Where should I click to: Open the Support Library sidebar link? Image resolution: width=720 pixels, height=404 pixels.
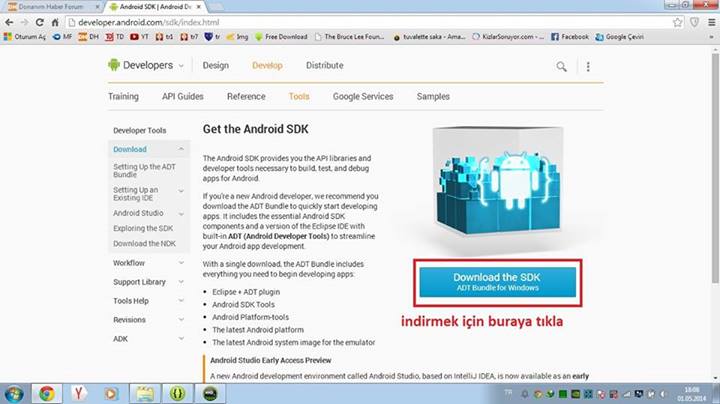click(x=139, y=282)
